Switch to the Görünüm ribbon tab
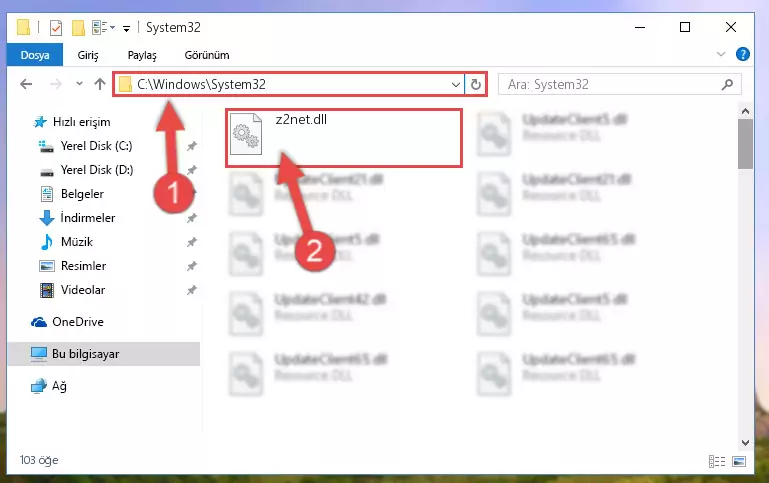Image resolution: width=769 pixels, height=483 pixels. point(206,55)
